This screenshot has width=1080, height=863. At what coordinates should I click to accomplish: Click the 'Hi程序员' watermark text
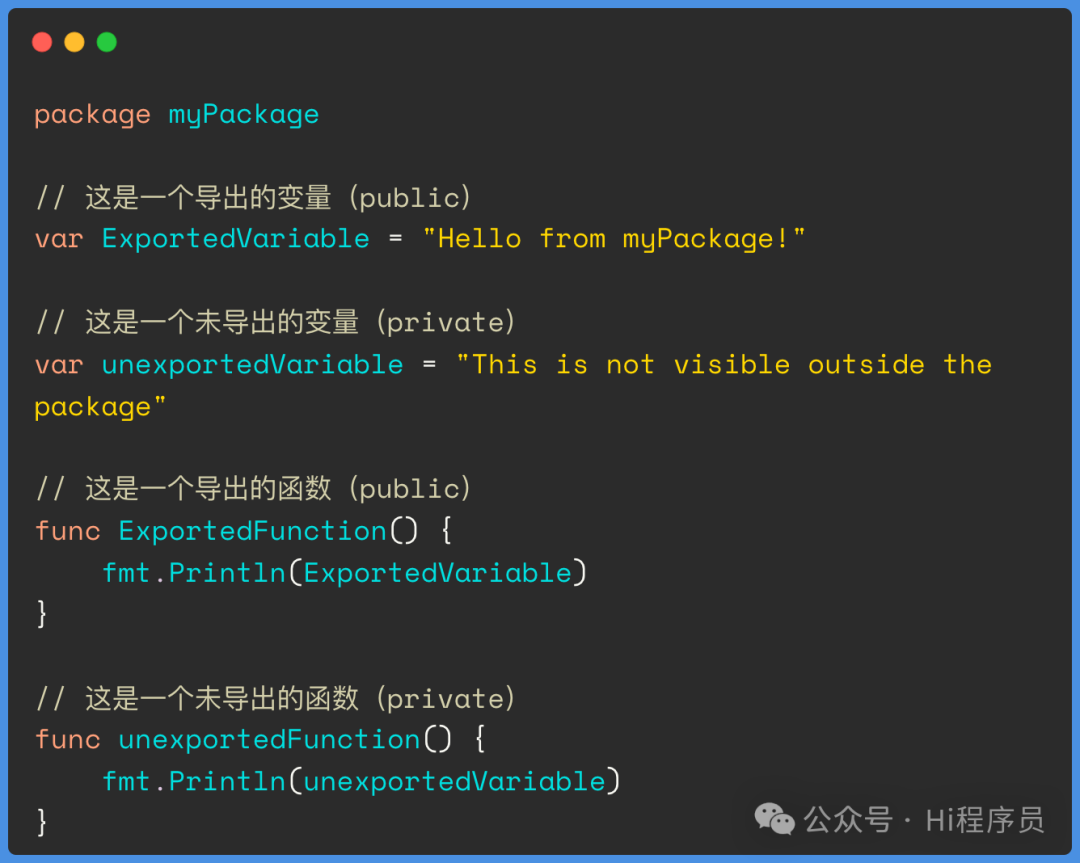coord(984,820)
